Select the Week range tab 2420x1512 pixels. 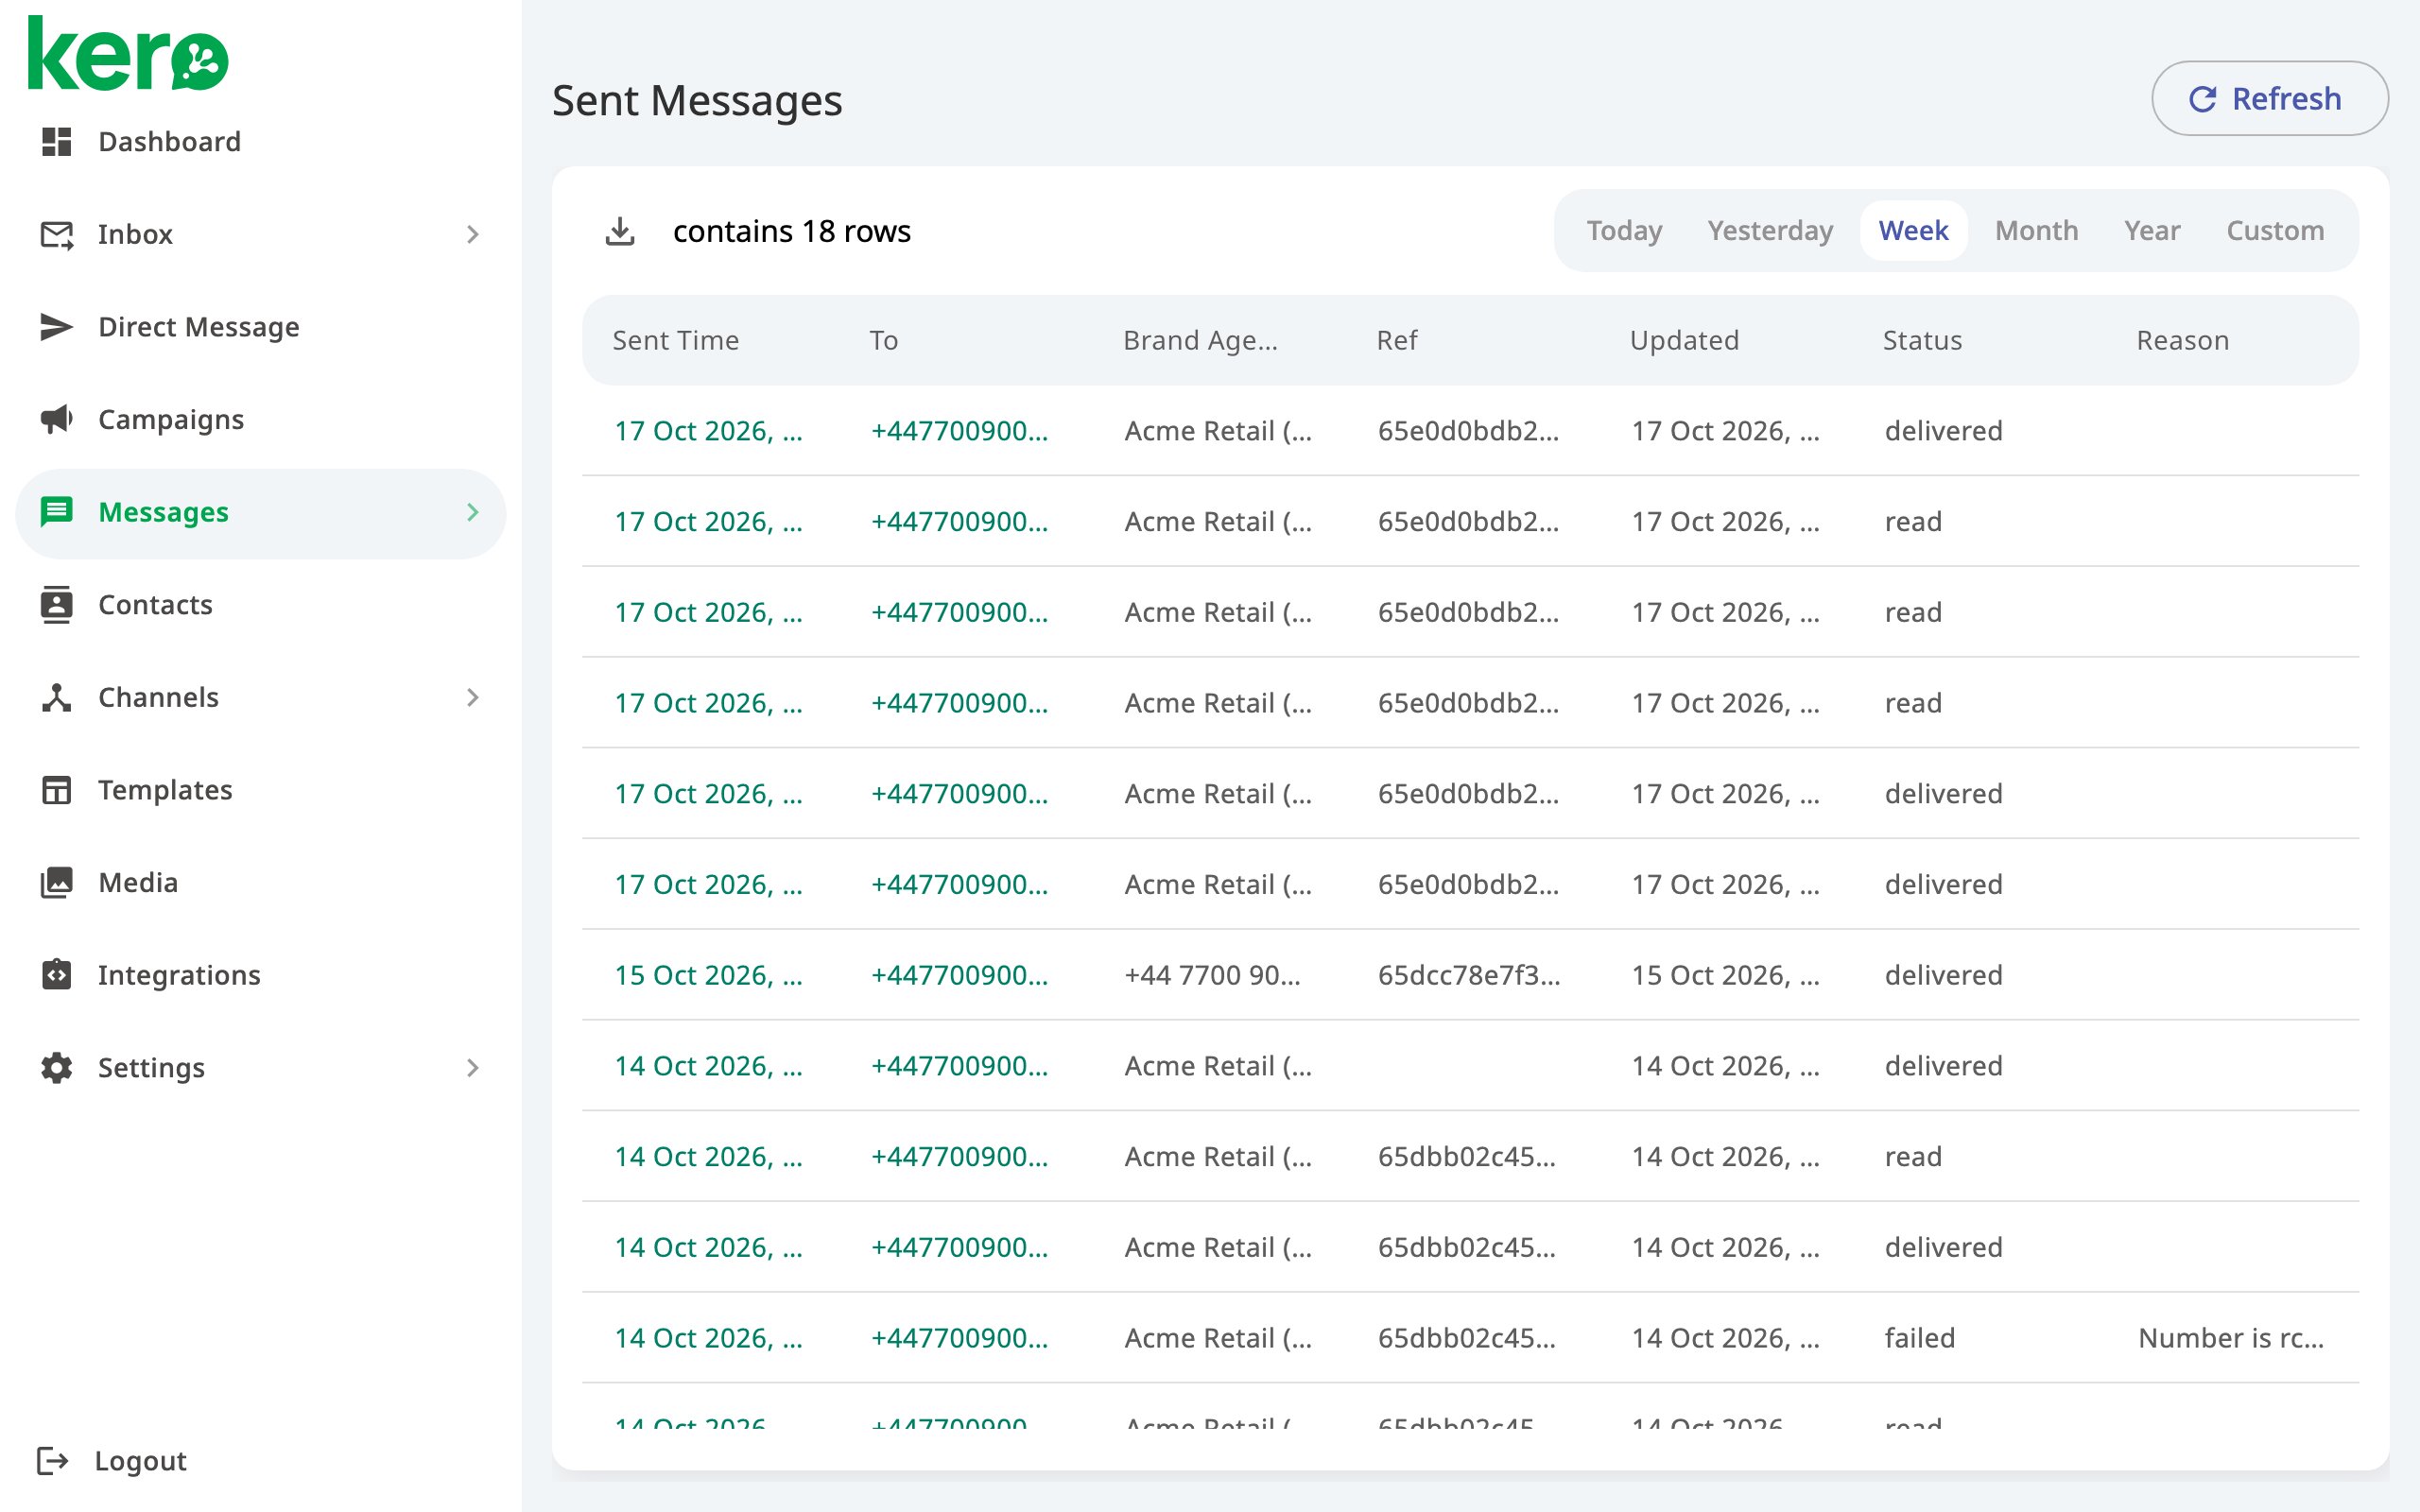point(1913,230)
